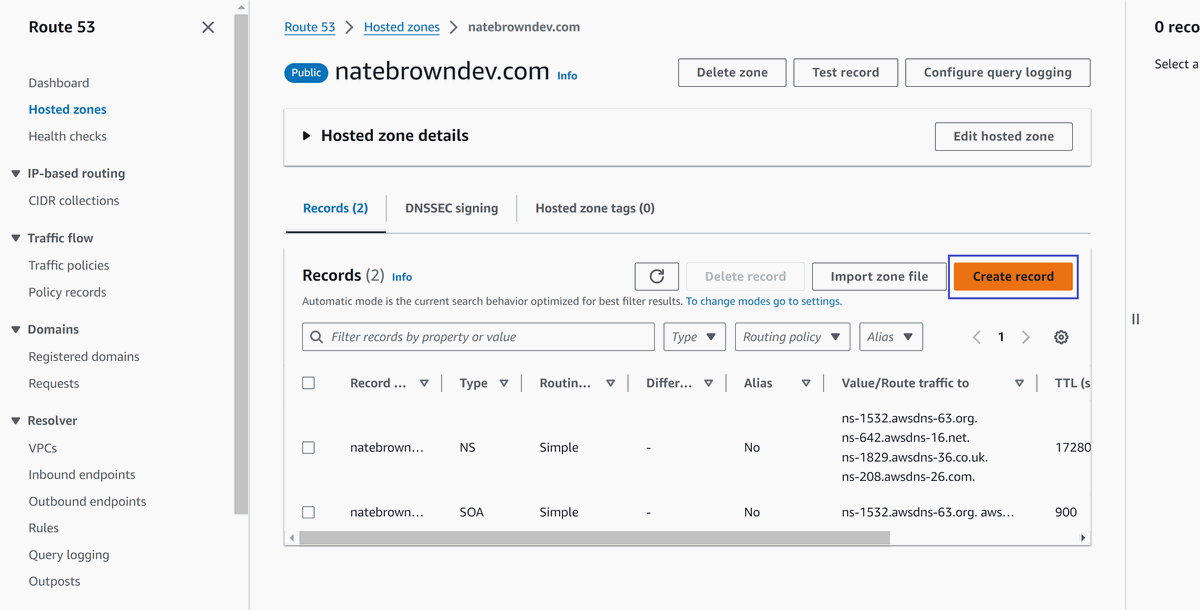
Task: Open Dashboard in sidebar
Action: [x=59, y=83]
